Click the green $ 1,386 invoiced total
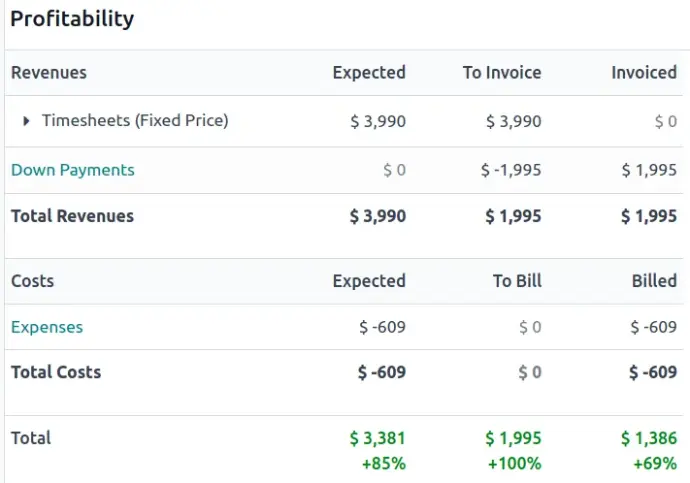This screenshot has height=483, width=690. click(649, 438)
